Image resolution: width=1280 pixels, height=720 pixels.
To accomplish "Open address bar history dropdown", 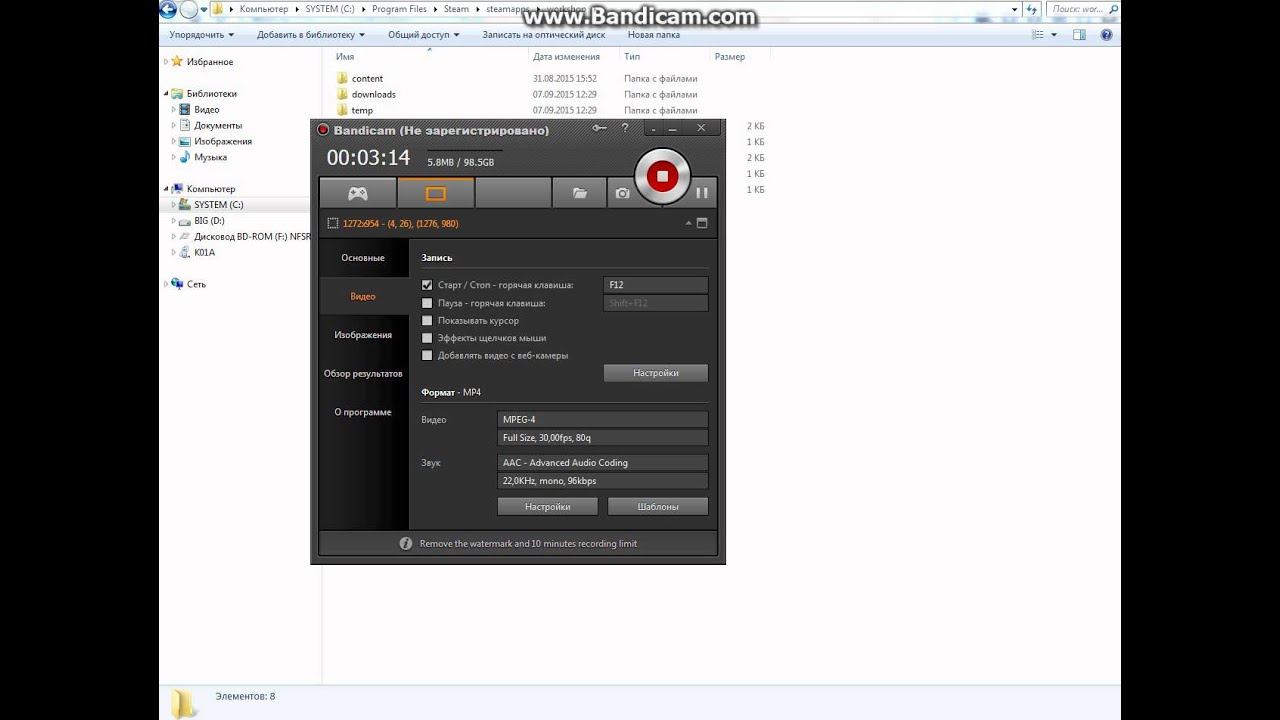I will pyautogui.click(x=1014, y=9).
